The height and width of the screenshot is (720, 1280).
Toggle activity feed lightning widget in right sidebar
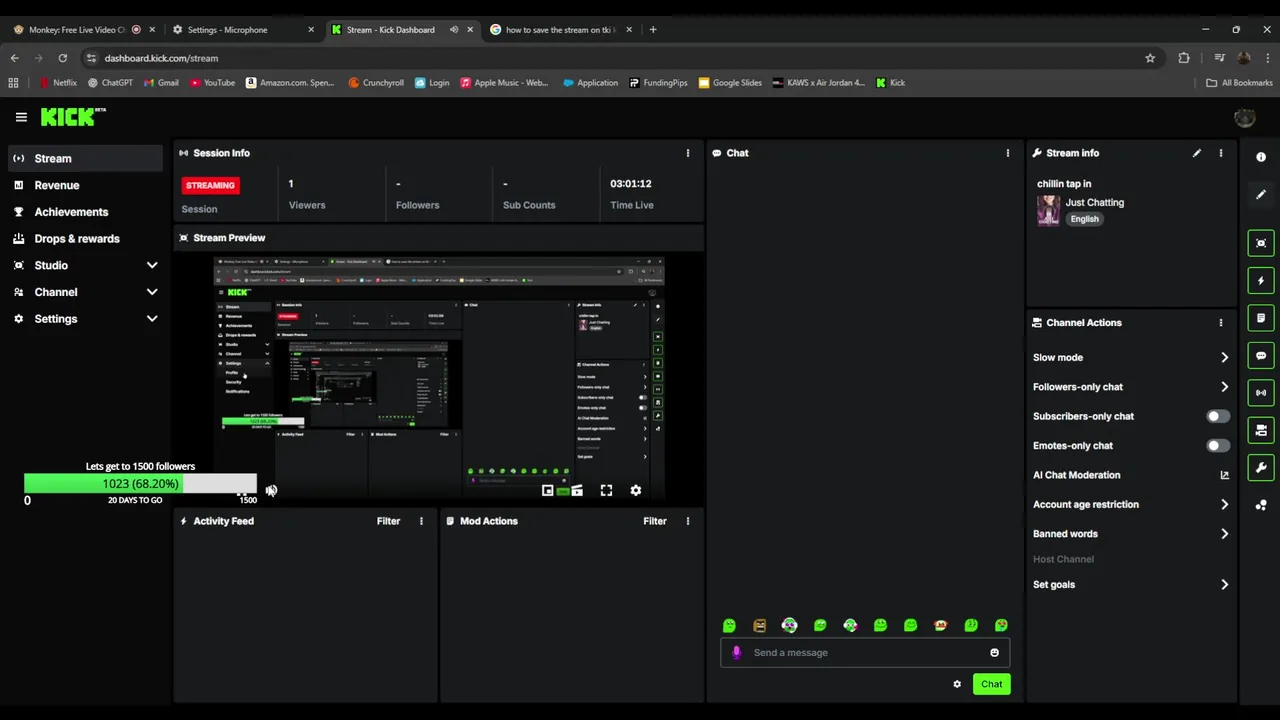(x=1261, y=281)
